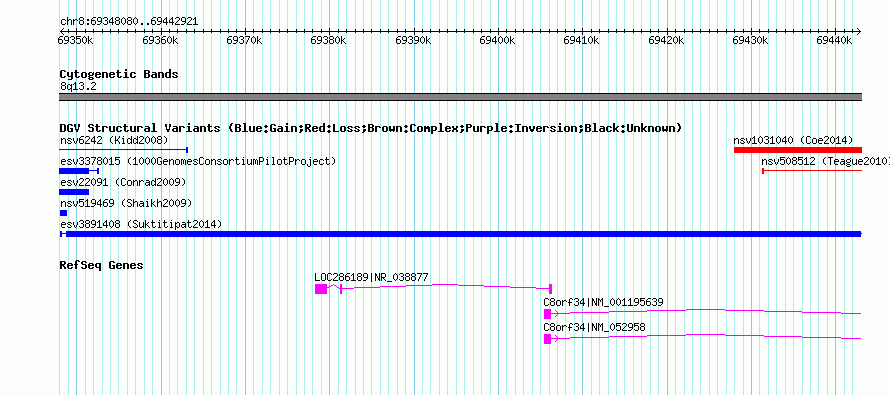Open nsv519469 (Shaikh2009) variant label
Image resolution: width=890 pixels, height=395 pixels.
click(126, 203)
